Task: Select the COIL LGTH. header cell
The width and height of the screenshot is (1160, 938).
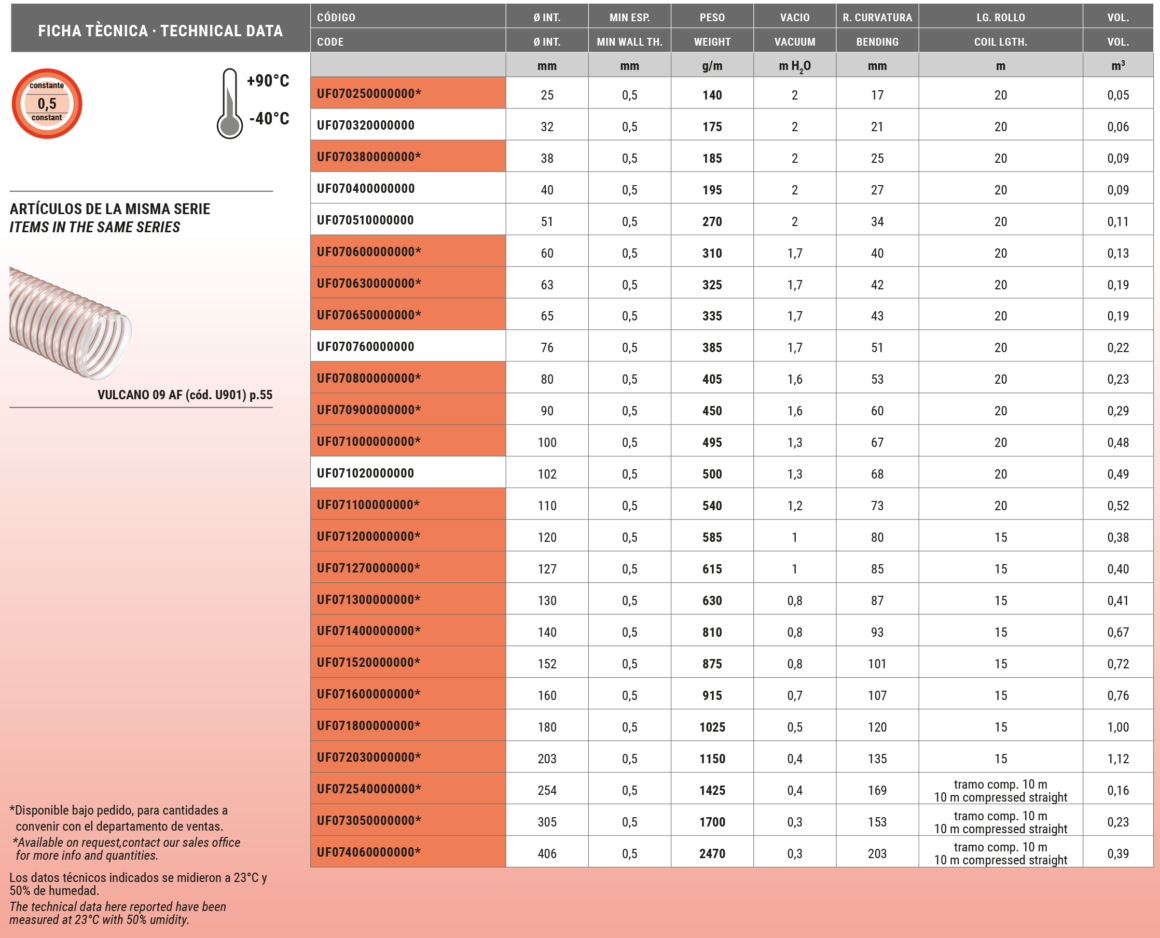Action: [x=1000, y=42]
